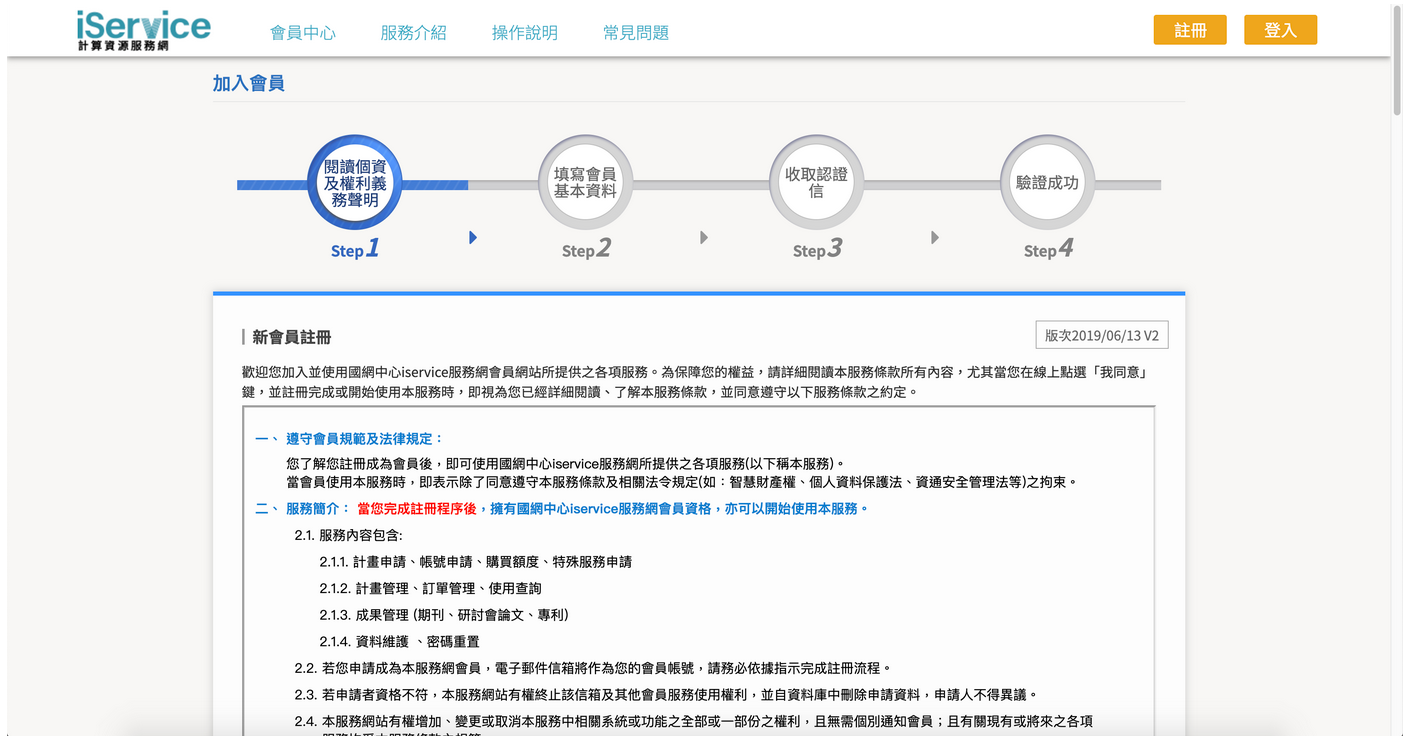Viewport: 1404px width, 738px height.
Task: Click the arrow icon between Step 1 and Step 2
Action: tap(472, 237)
